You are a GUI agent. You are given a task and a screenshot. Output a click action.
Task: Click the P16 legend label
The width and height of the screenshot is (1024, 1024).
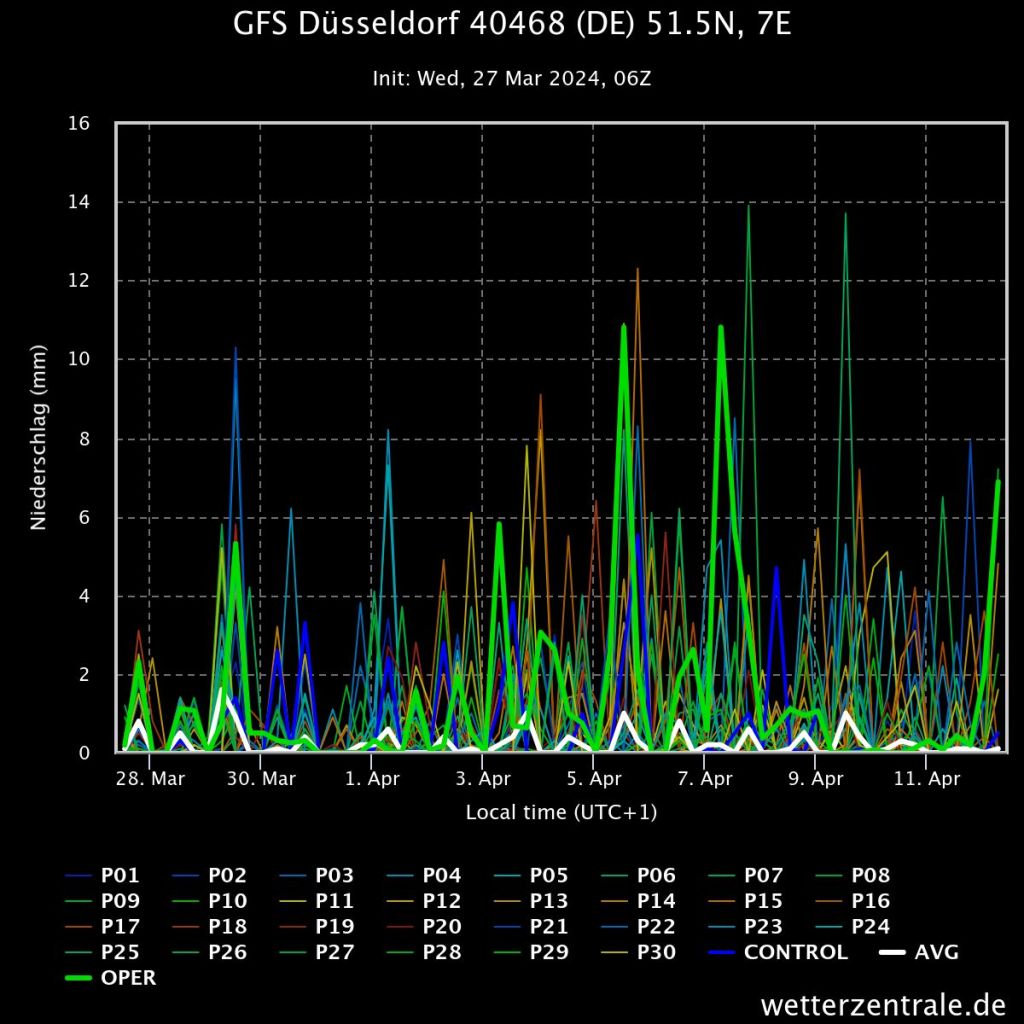point(870,901)
